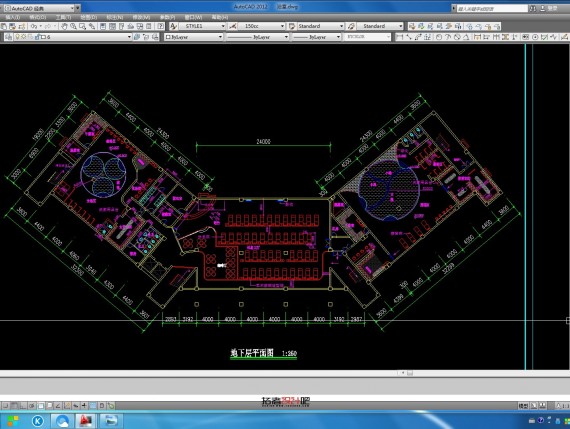This screenshot has width=570, height=429.
Task: Open the Help question mark icon
Action: 160,26
